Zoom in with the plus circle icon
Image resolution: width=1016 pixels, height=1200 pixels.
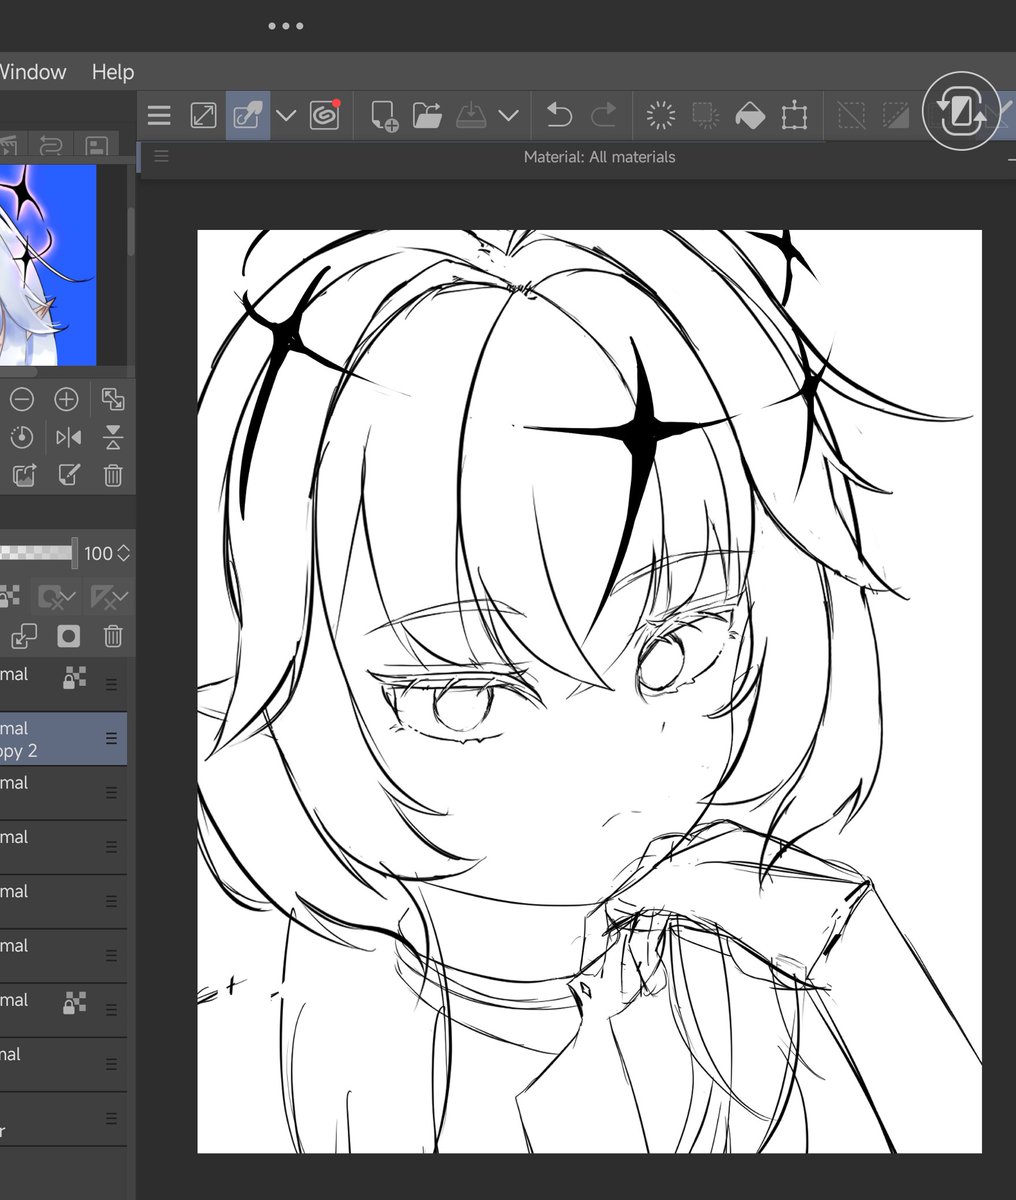(x=66, y=400)
